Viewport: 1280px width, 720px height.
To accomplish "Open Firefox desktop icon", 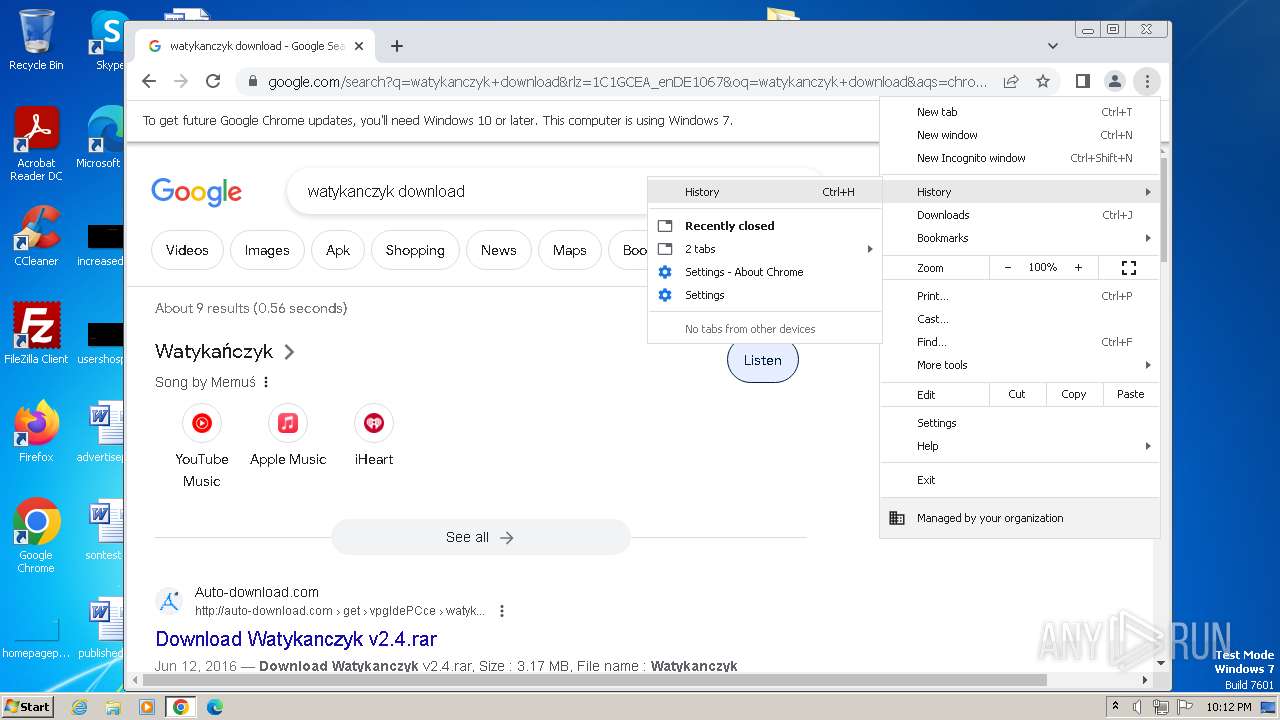I will 36,432.
